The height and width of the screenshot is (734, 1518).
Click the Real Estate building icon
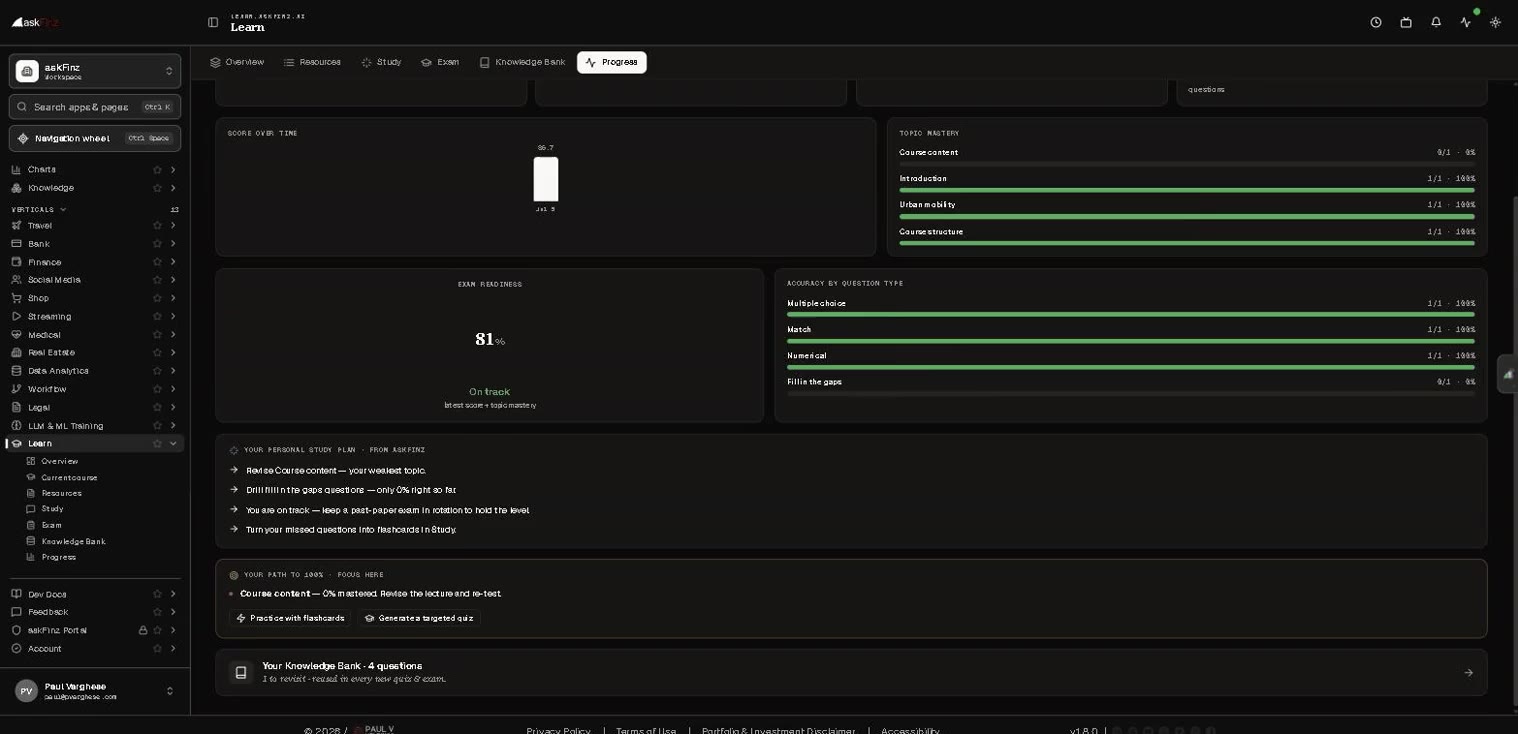16,353
